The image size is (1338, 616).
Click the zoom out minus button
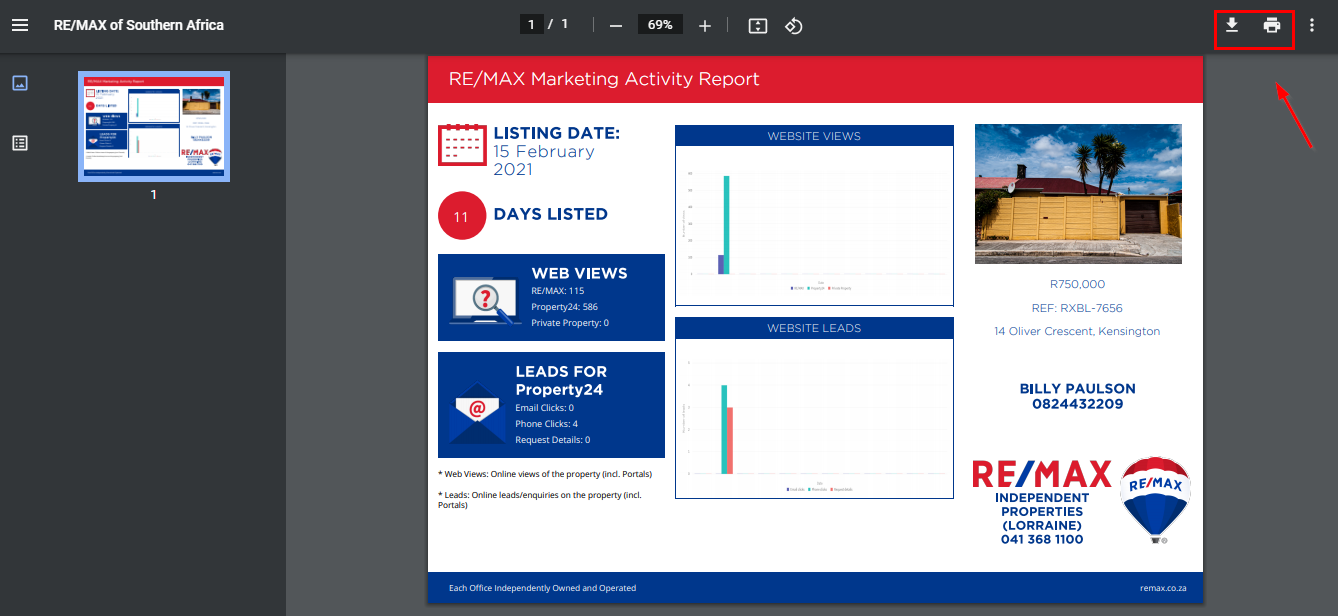tap(616, 25)
